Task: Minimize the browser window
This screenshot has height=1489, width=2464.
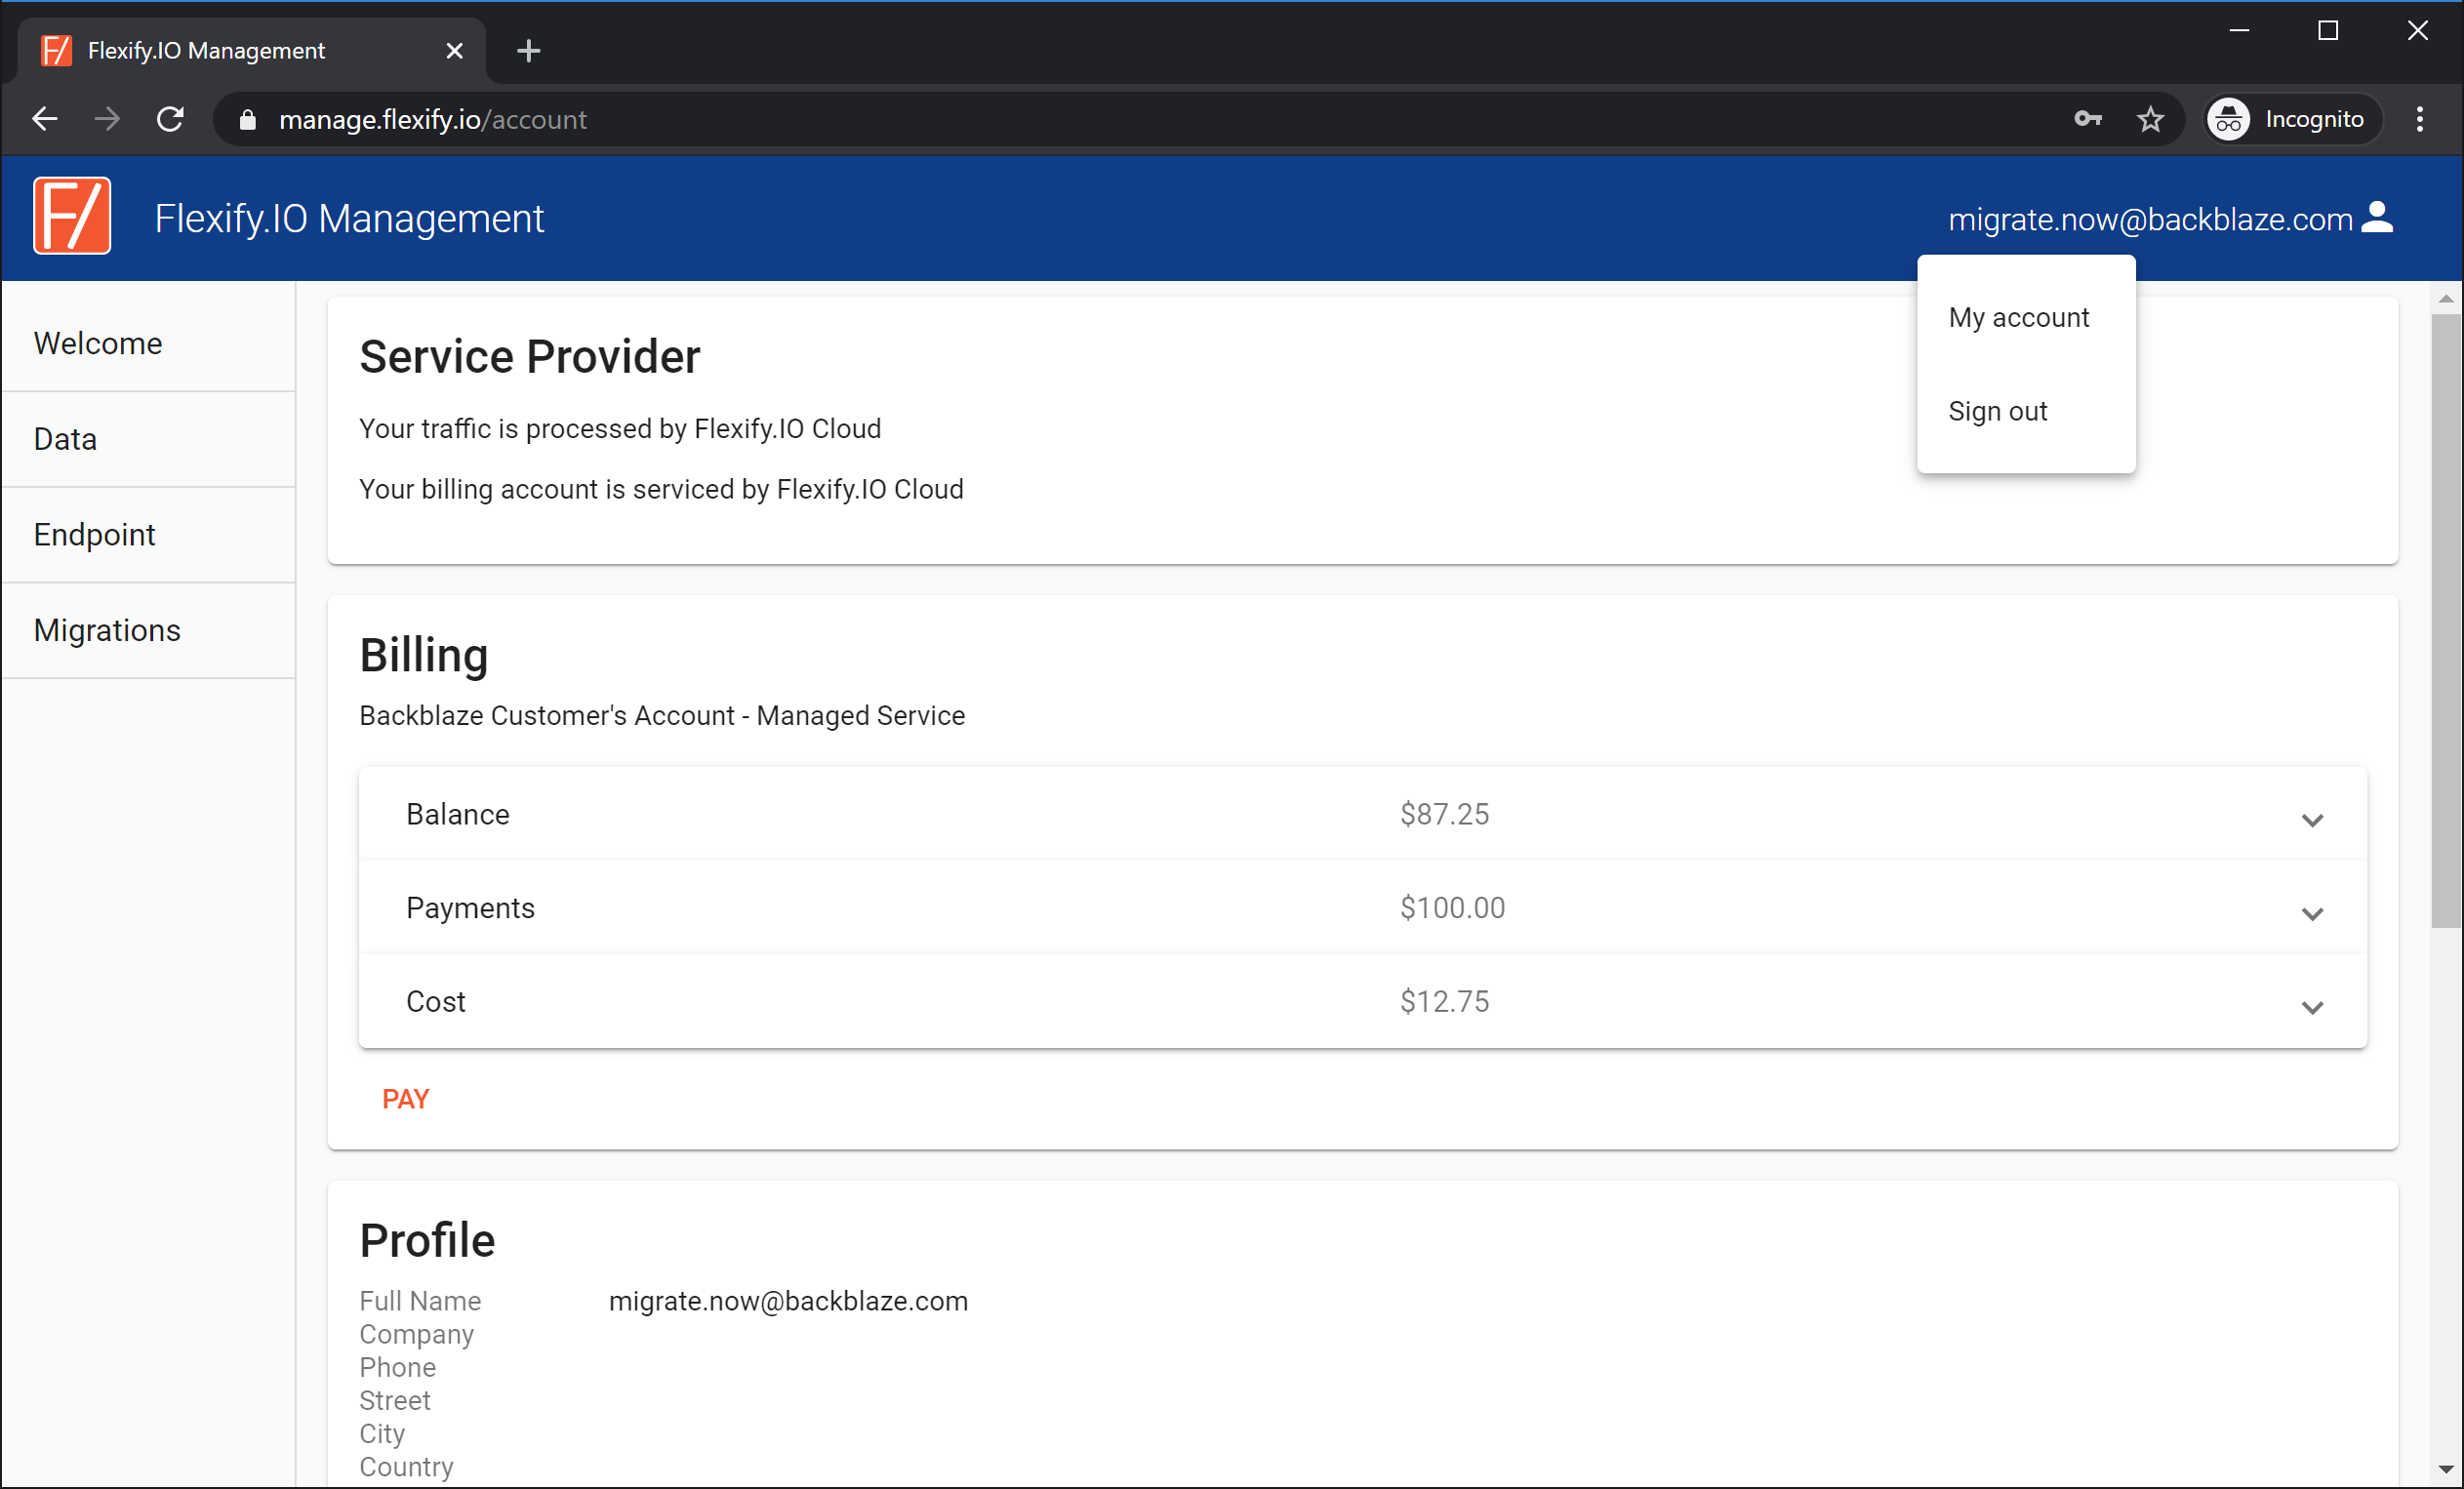Action: click(2239, 31)
